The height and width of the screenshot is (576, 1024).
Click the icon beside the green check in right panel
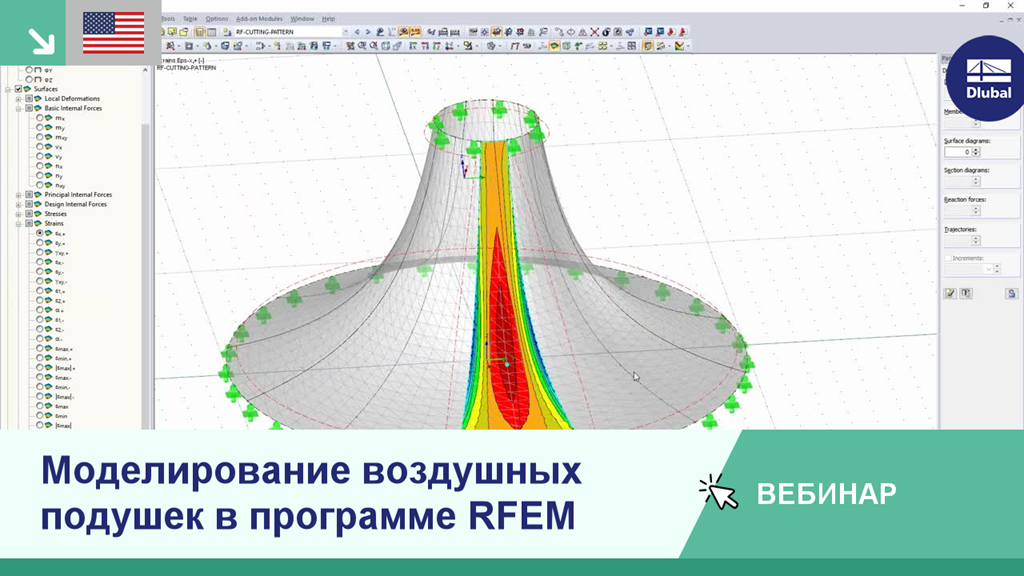coord(966,294)
